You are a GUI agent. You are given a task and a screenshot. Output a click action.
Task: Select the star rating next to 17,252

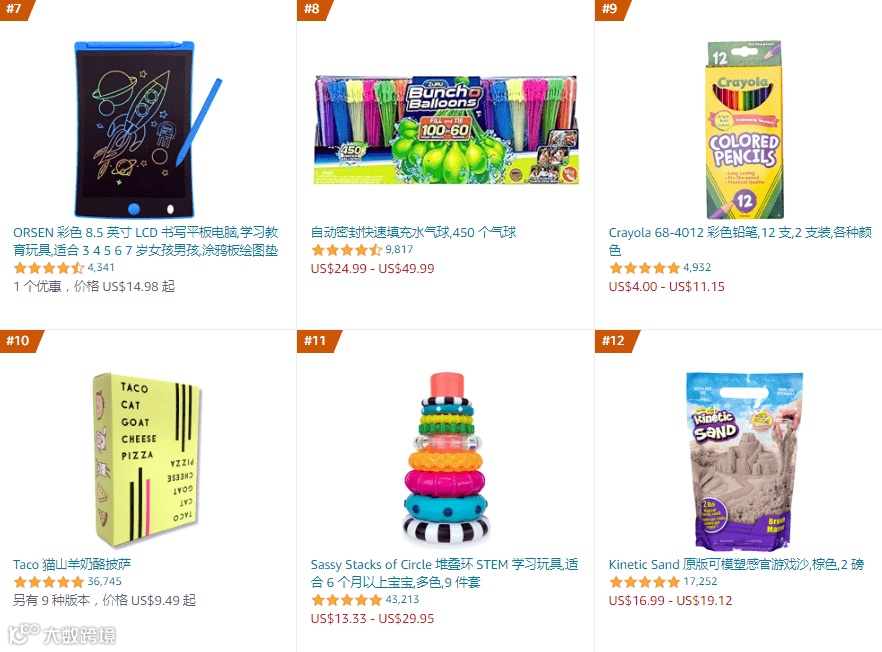[x=645, y=582]
